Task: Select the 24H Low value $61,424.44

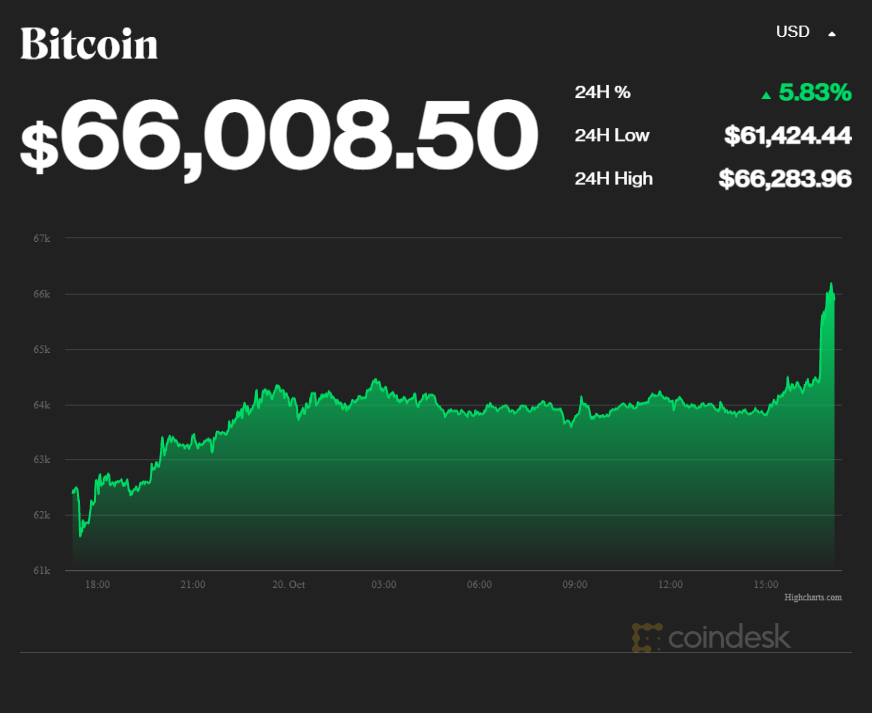Action: tap(788, 136)
